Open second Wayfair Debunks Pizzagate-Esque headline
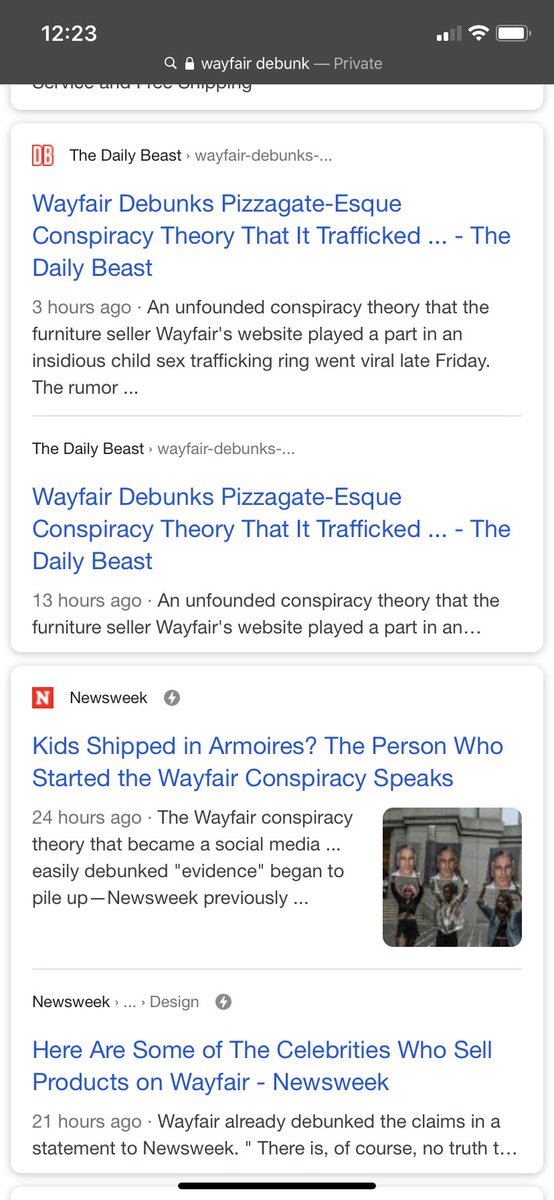The height and width of the screenshot is (1200, 554). click(271, 529)
